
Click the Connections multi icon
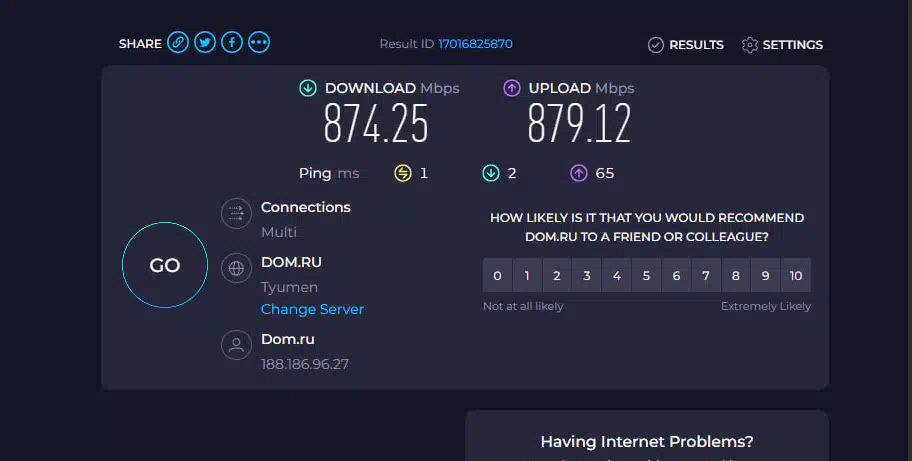point(236,213)
